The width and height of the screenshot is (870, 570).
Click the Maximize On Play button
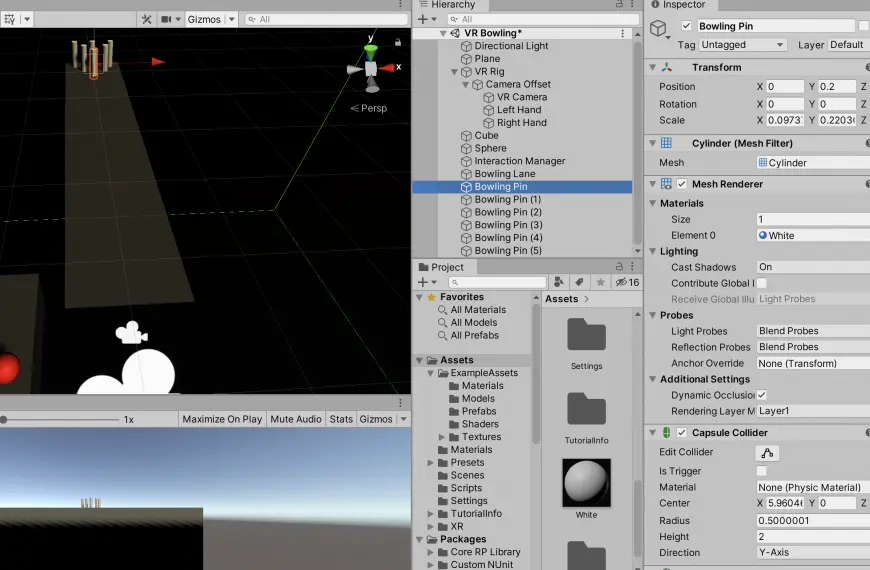222,419
